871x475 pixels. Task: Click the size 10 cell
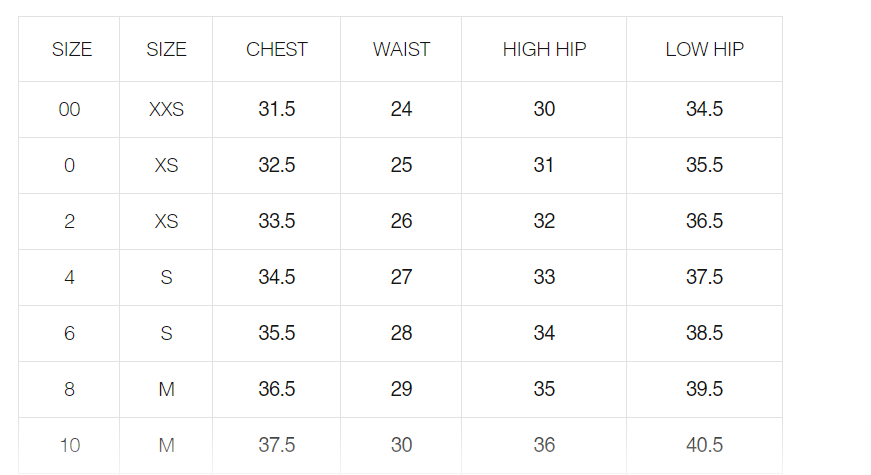pos(69,445)
